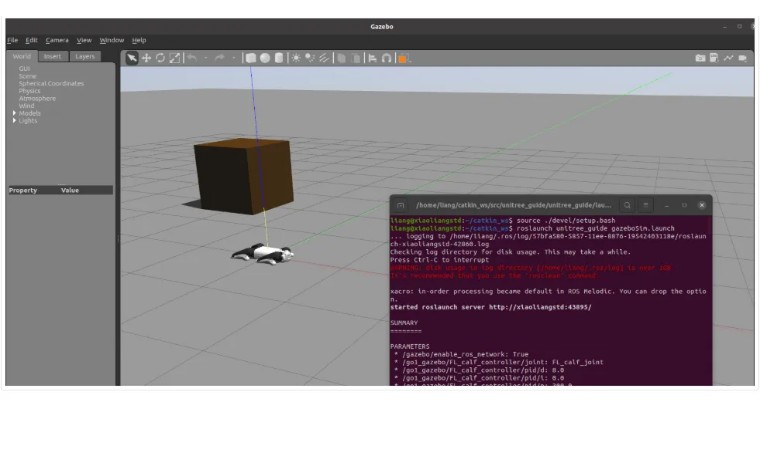760x454 pixels.
Task: Click the orange view angle icon
Action: pyautogui.click(x=403, y=58)
